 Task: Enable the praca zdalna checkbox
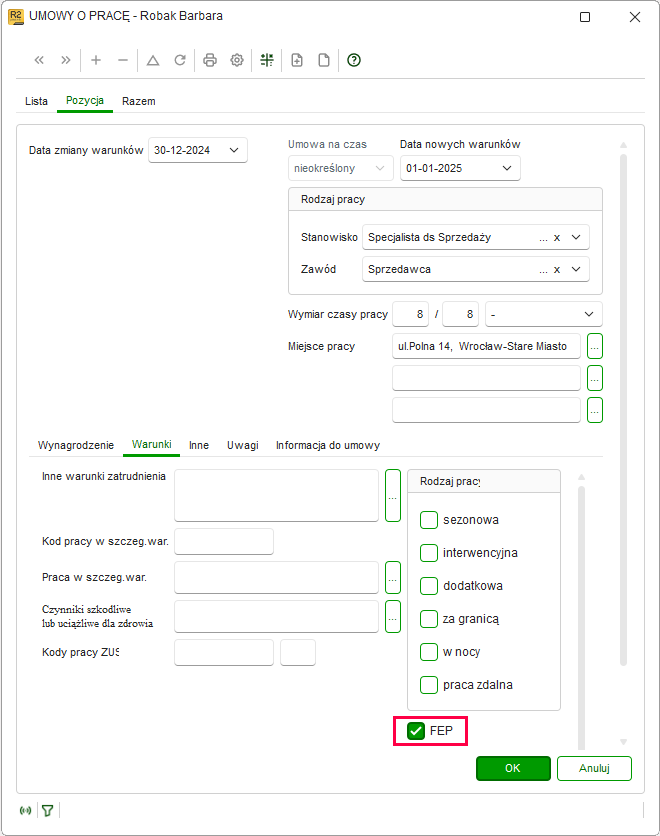(x=429, y=685)
